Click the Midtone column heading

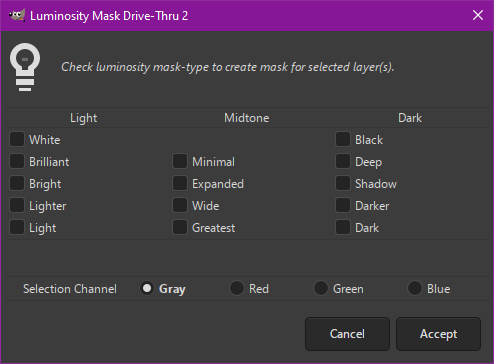click(x=247, y=118)
